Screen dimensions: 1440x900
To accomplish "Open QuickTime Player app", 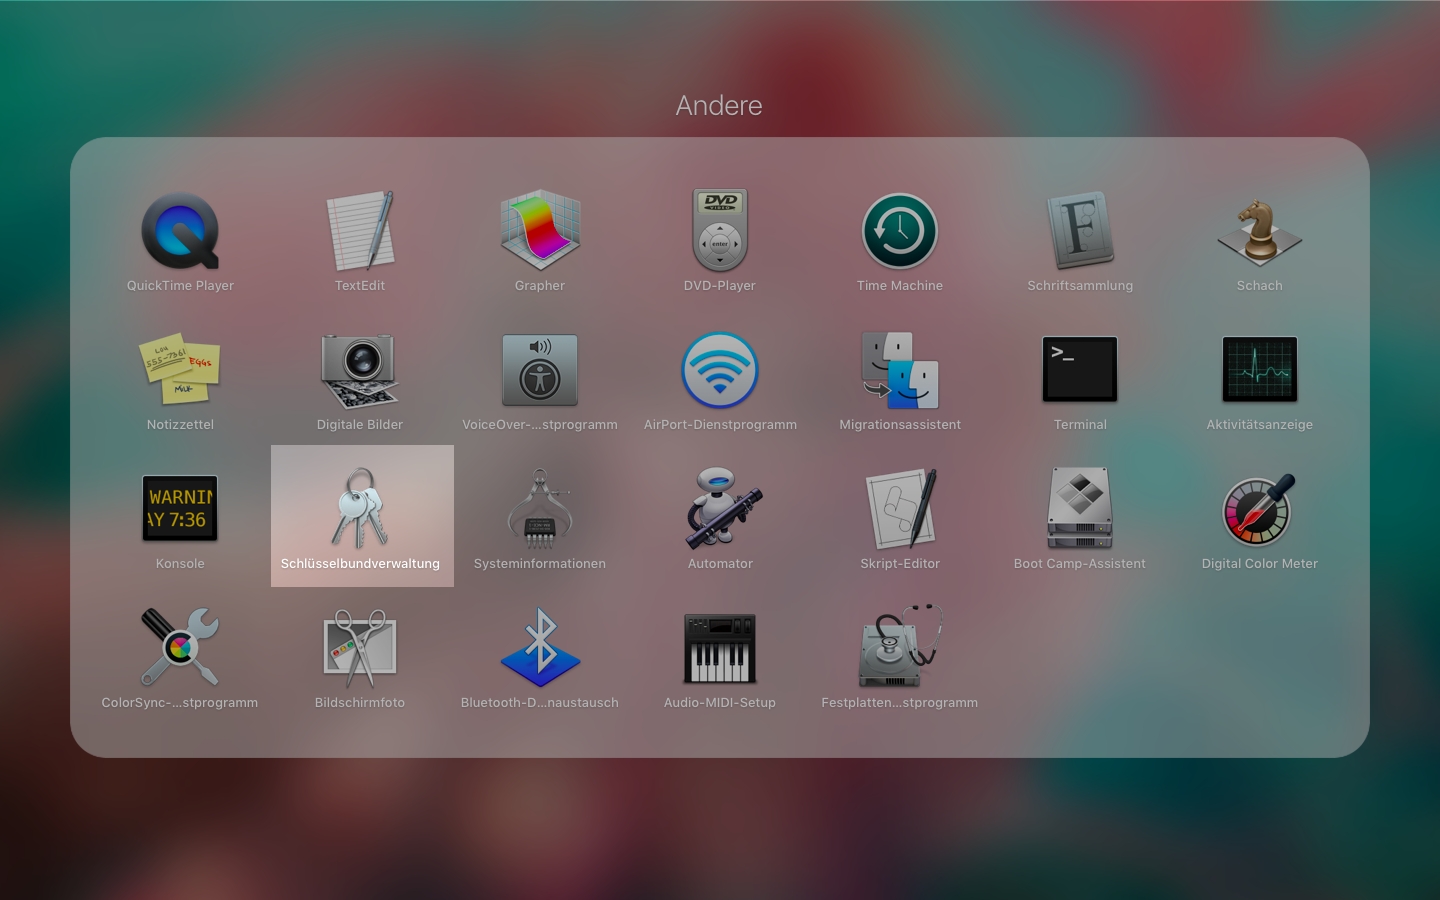I will point(180,232).
